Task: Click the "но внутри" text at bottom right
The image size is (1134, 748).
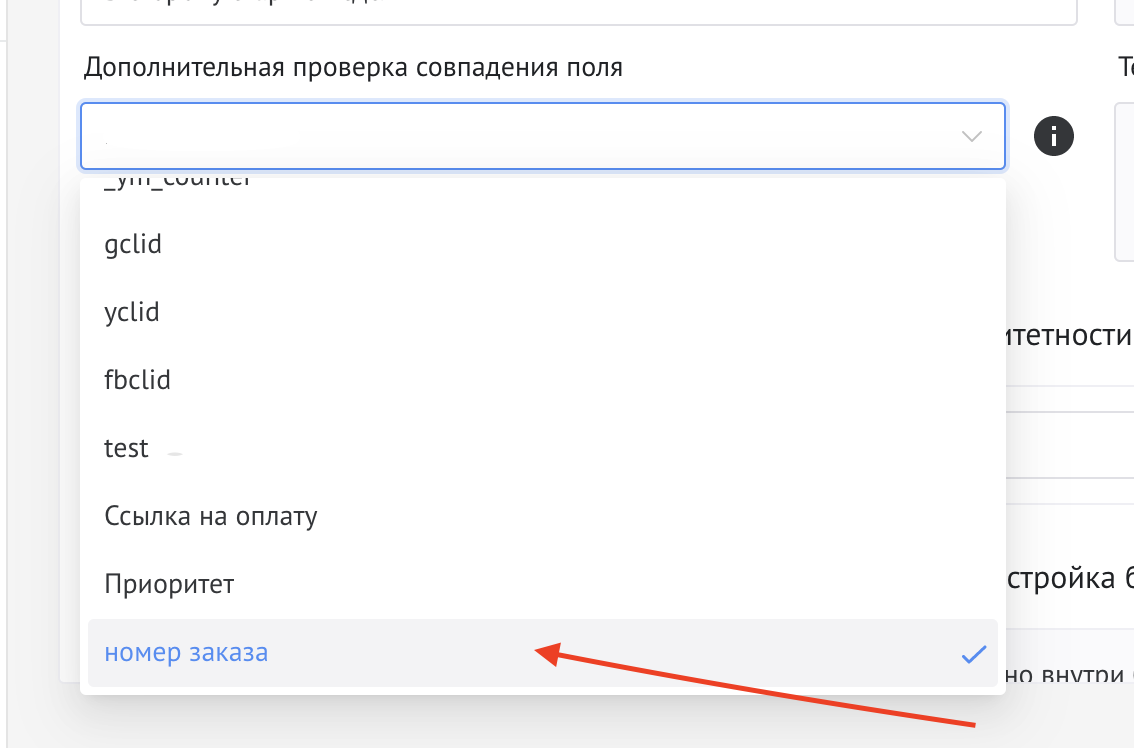Action: (1068, 675)
